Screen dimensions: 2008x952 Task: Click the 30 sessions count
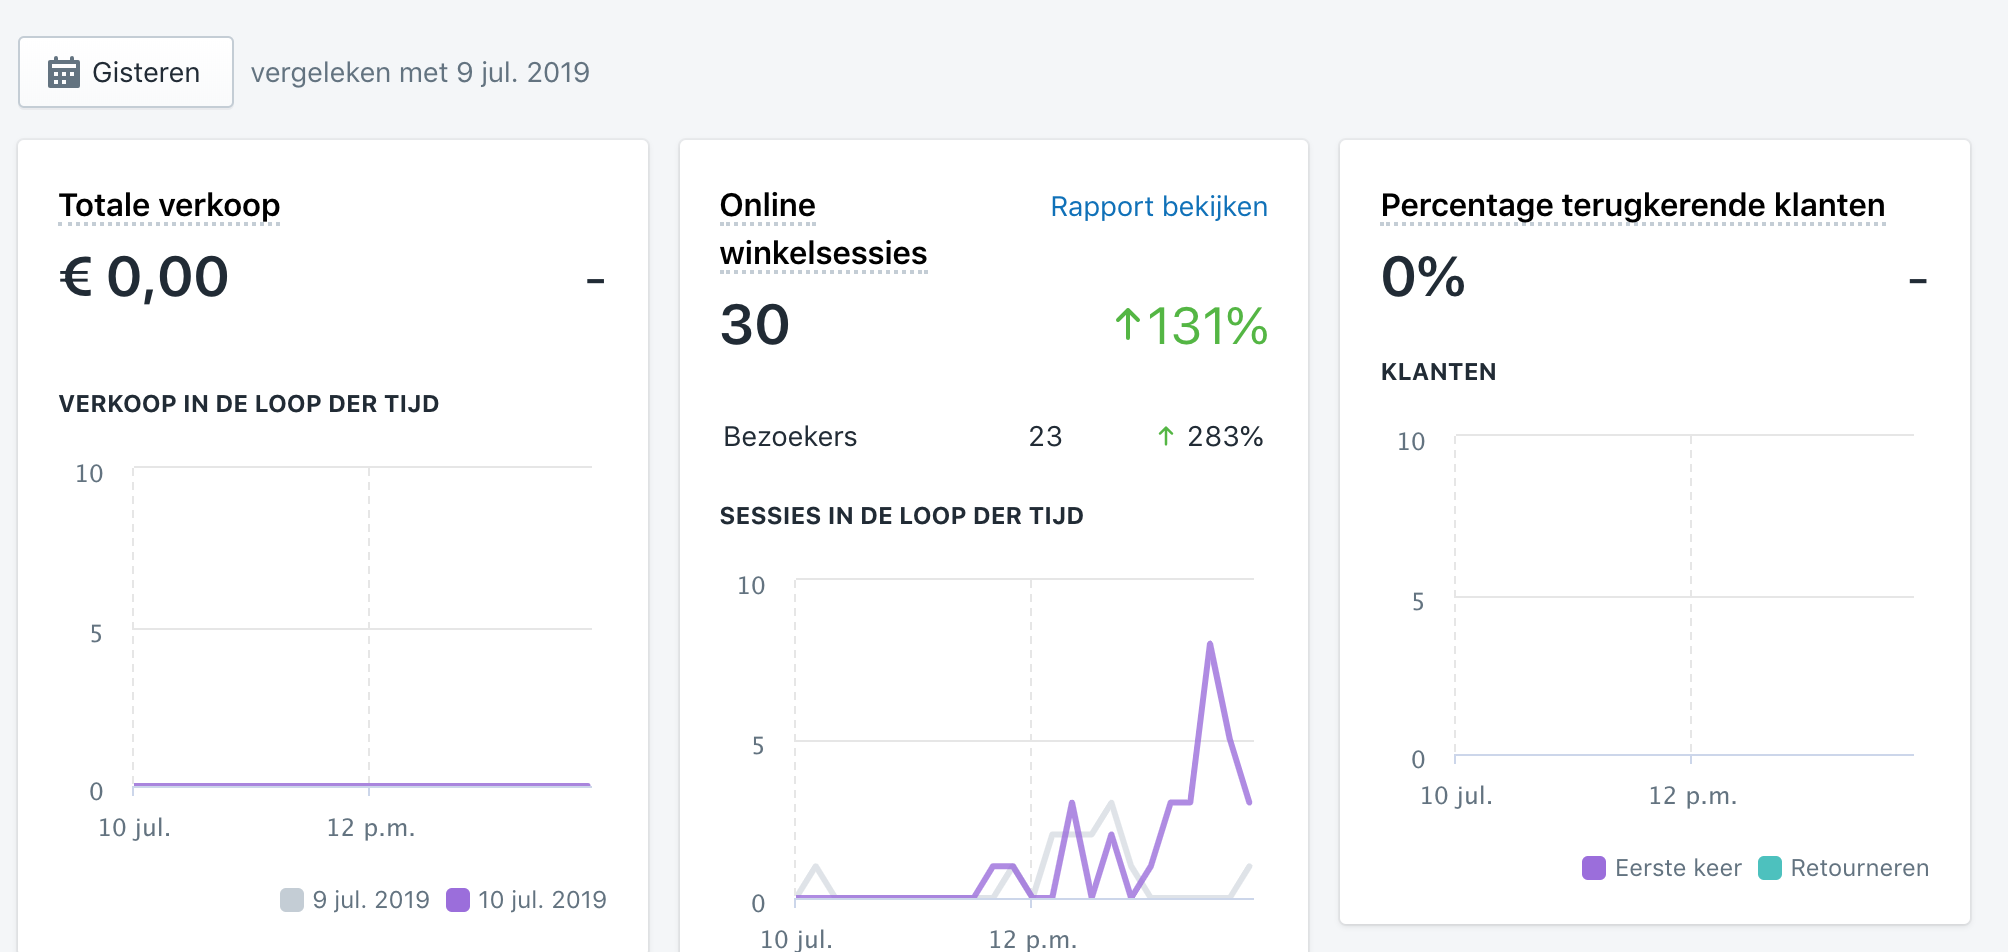pyautogui.click(x=755, y=325)
